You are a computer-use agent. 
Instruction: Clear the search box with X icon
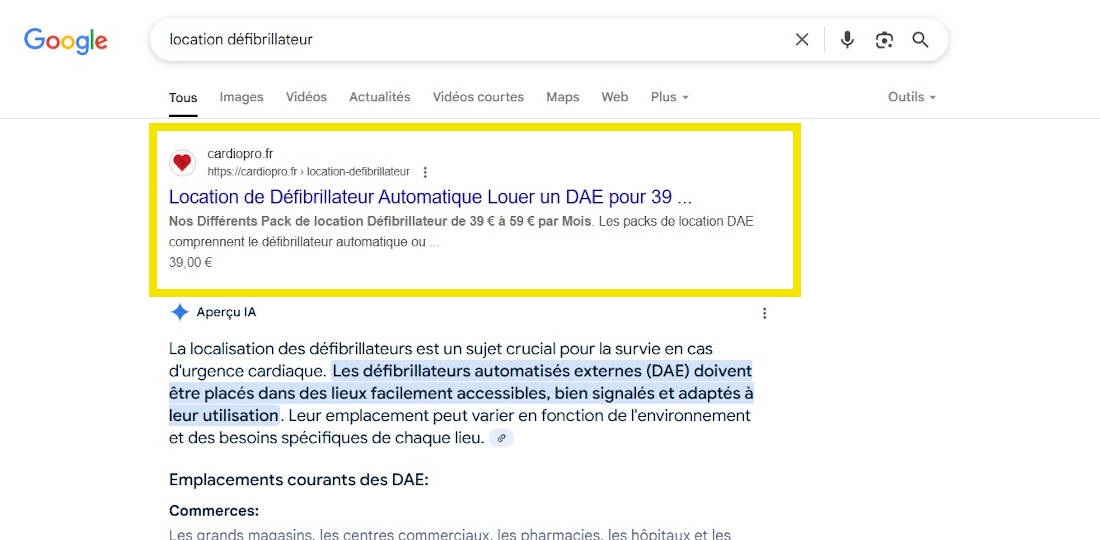801,40
